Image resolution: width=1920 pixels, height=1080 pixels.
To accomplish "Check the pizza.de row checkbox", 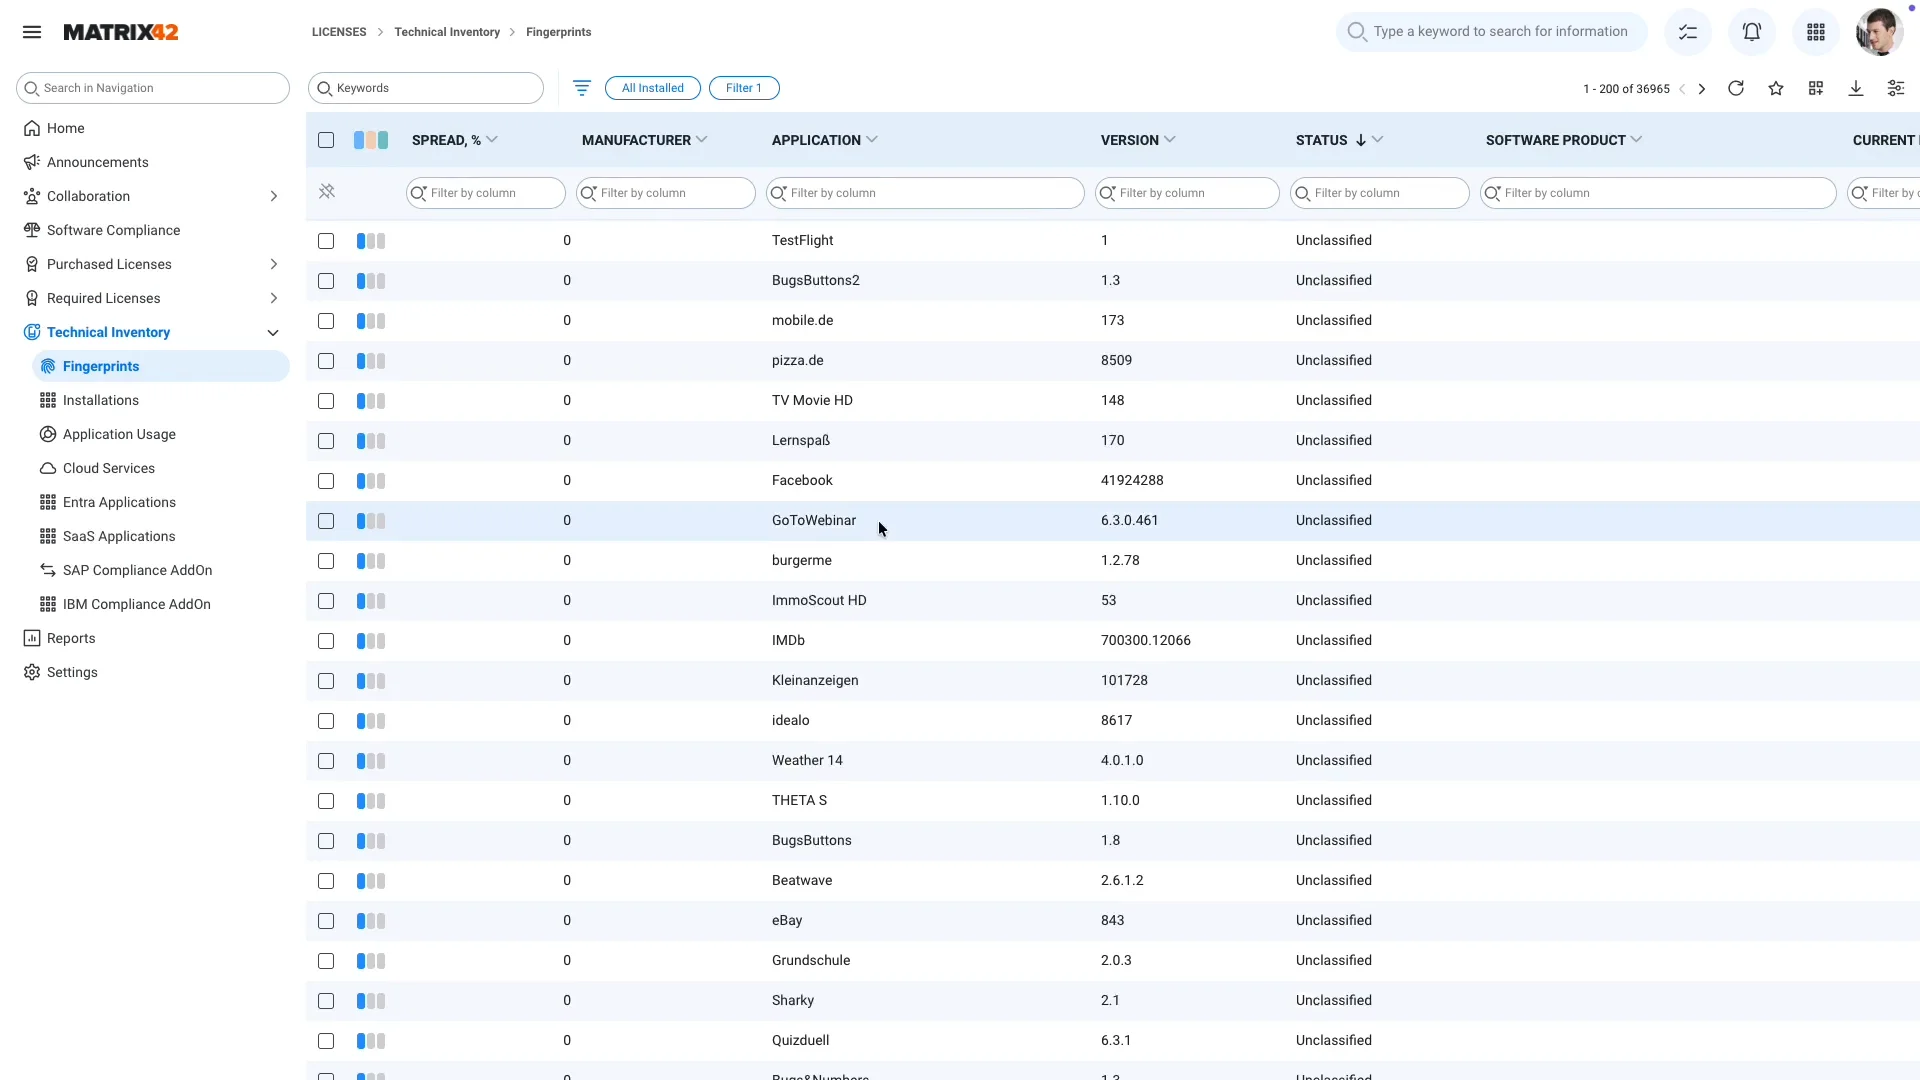I will [x=326, y=361].
